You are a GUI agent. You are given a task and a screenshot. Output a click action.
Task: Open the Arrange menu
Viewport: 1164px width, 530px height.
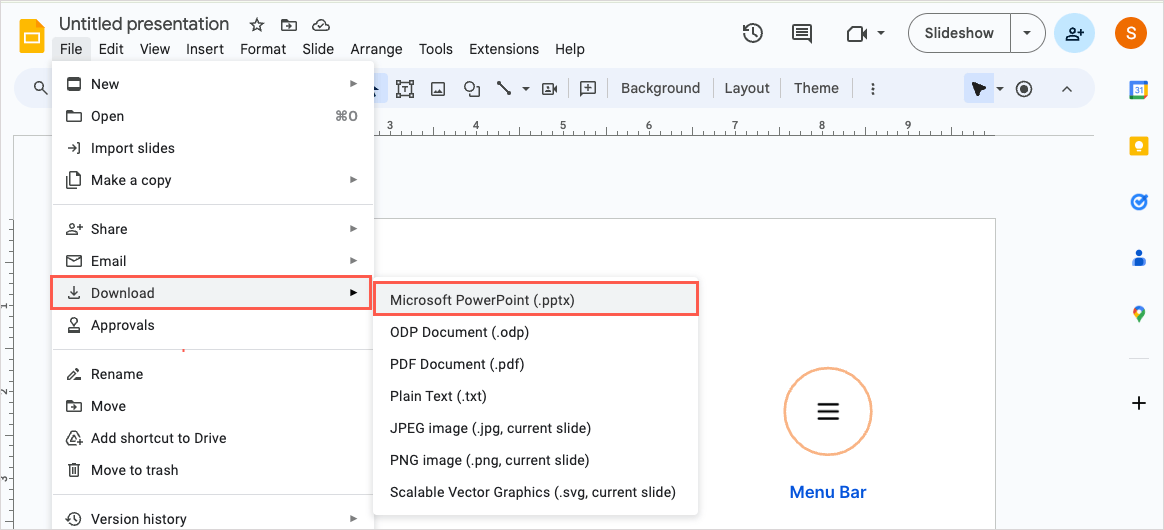(376, 49)
